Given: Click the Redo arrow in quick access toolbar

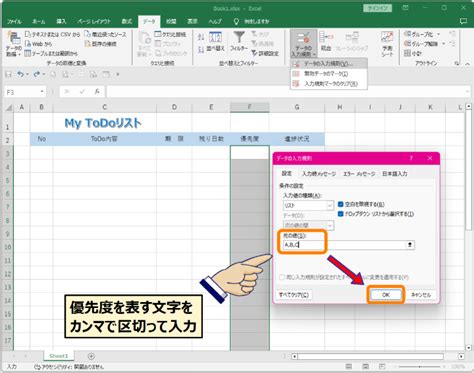Looking at the screenshot, I should [x=37, y=74].
